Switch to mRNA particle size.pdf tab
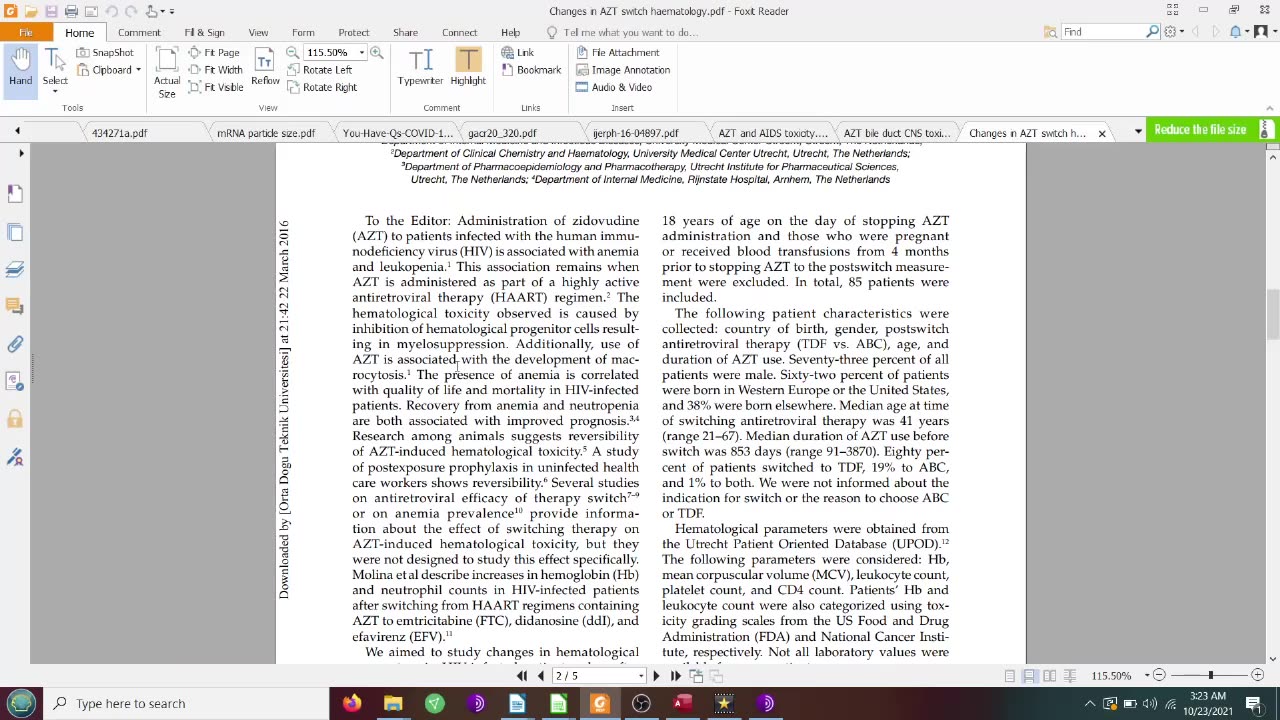 pos(265,133)
